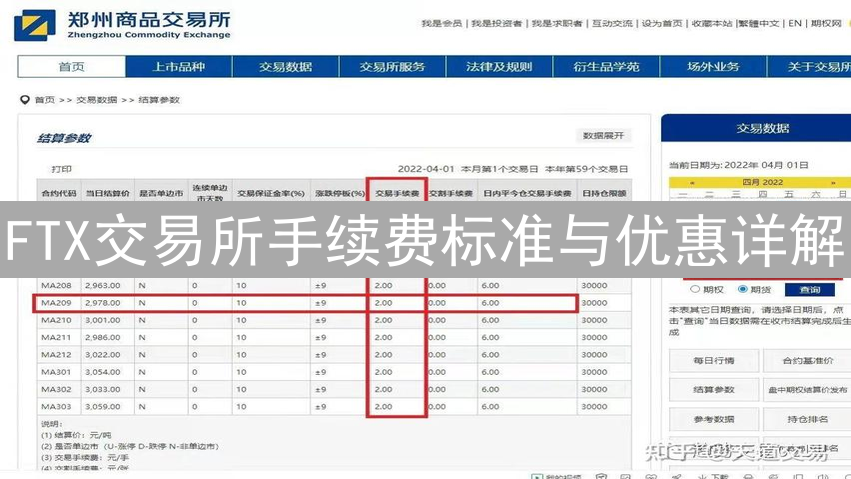851x479 pixels.
Task: Click the 查询 button
Action: [x=810, y=290]
